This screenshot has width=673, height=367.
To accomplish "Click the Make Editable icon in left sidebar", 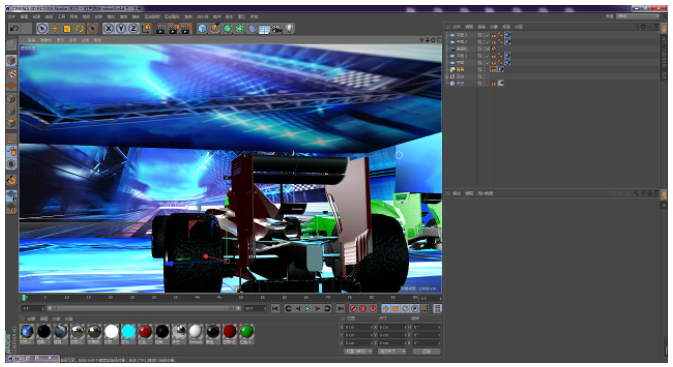I will tap(12, 45).
